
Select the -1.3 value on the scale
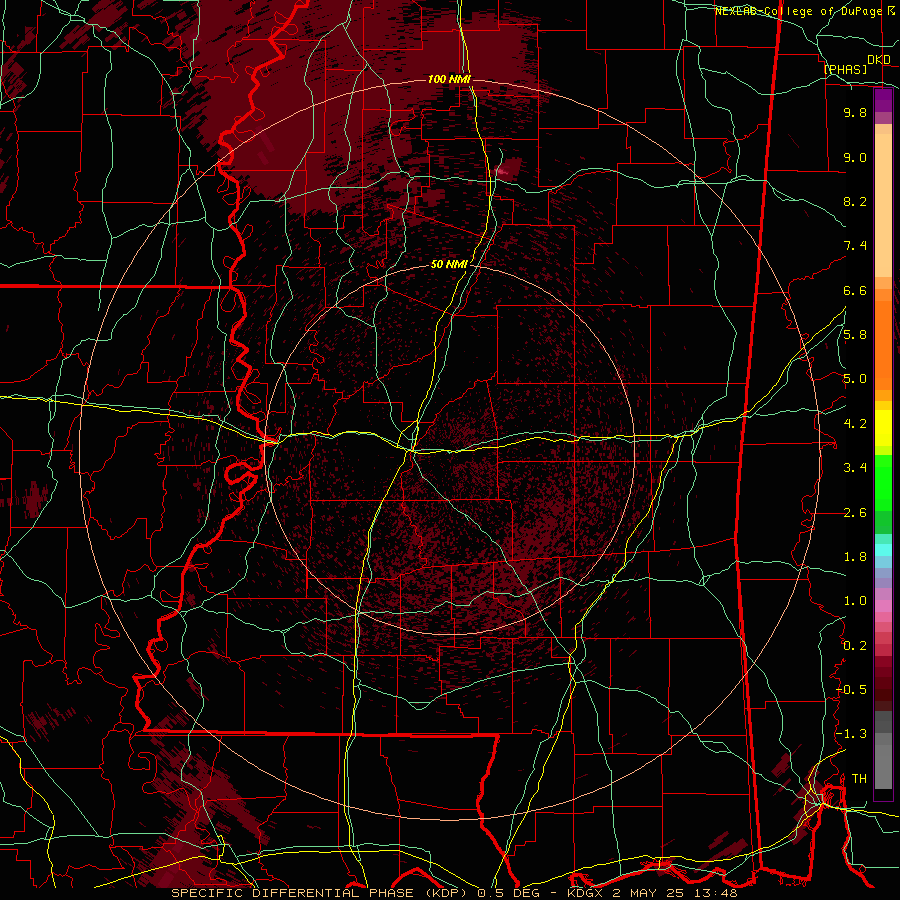pos(851,734)
